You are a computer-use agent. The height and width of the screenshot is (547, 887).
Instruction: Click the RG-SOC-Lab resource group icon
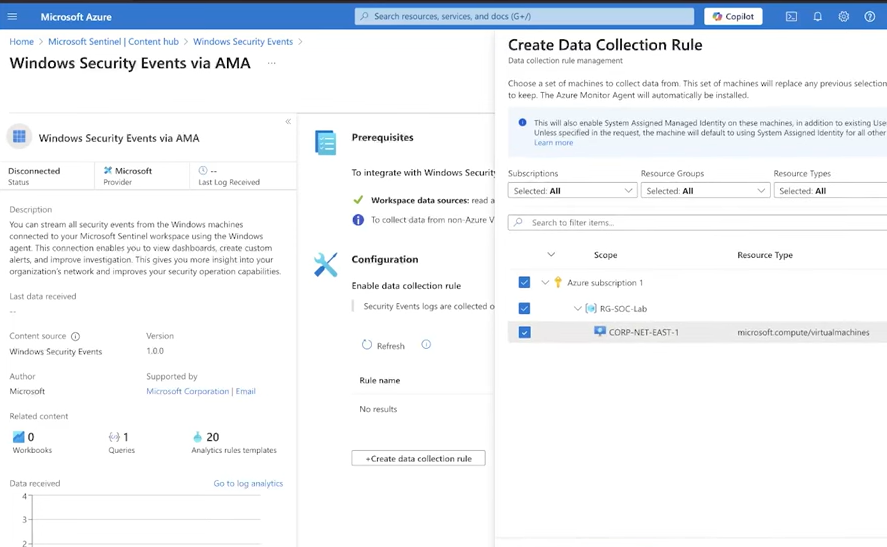point(591,308)
